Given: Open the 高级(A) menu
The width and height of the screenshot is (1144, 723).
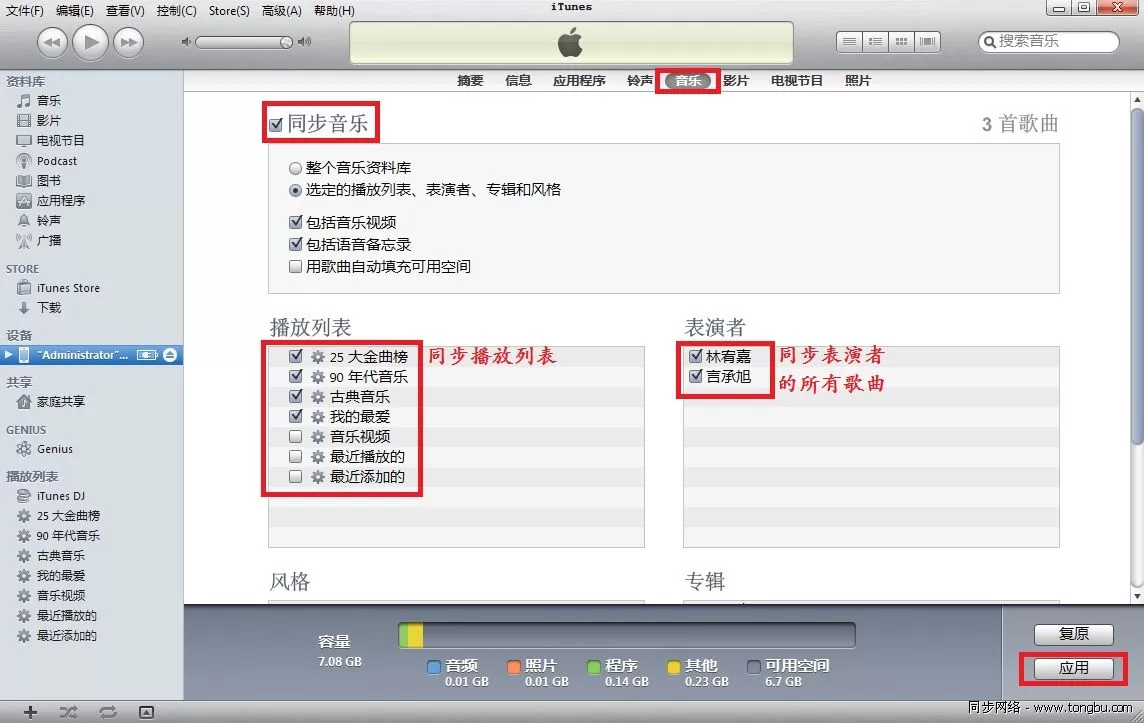Looking at the screenshot, I should pos(282,11).
